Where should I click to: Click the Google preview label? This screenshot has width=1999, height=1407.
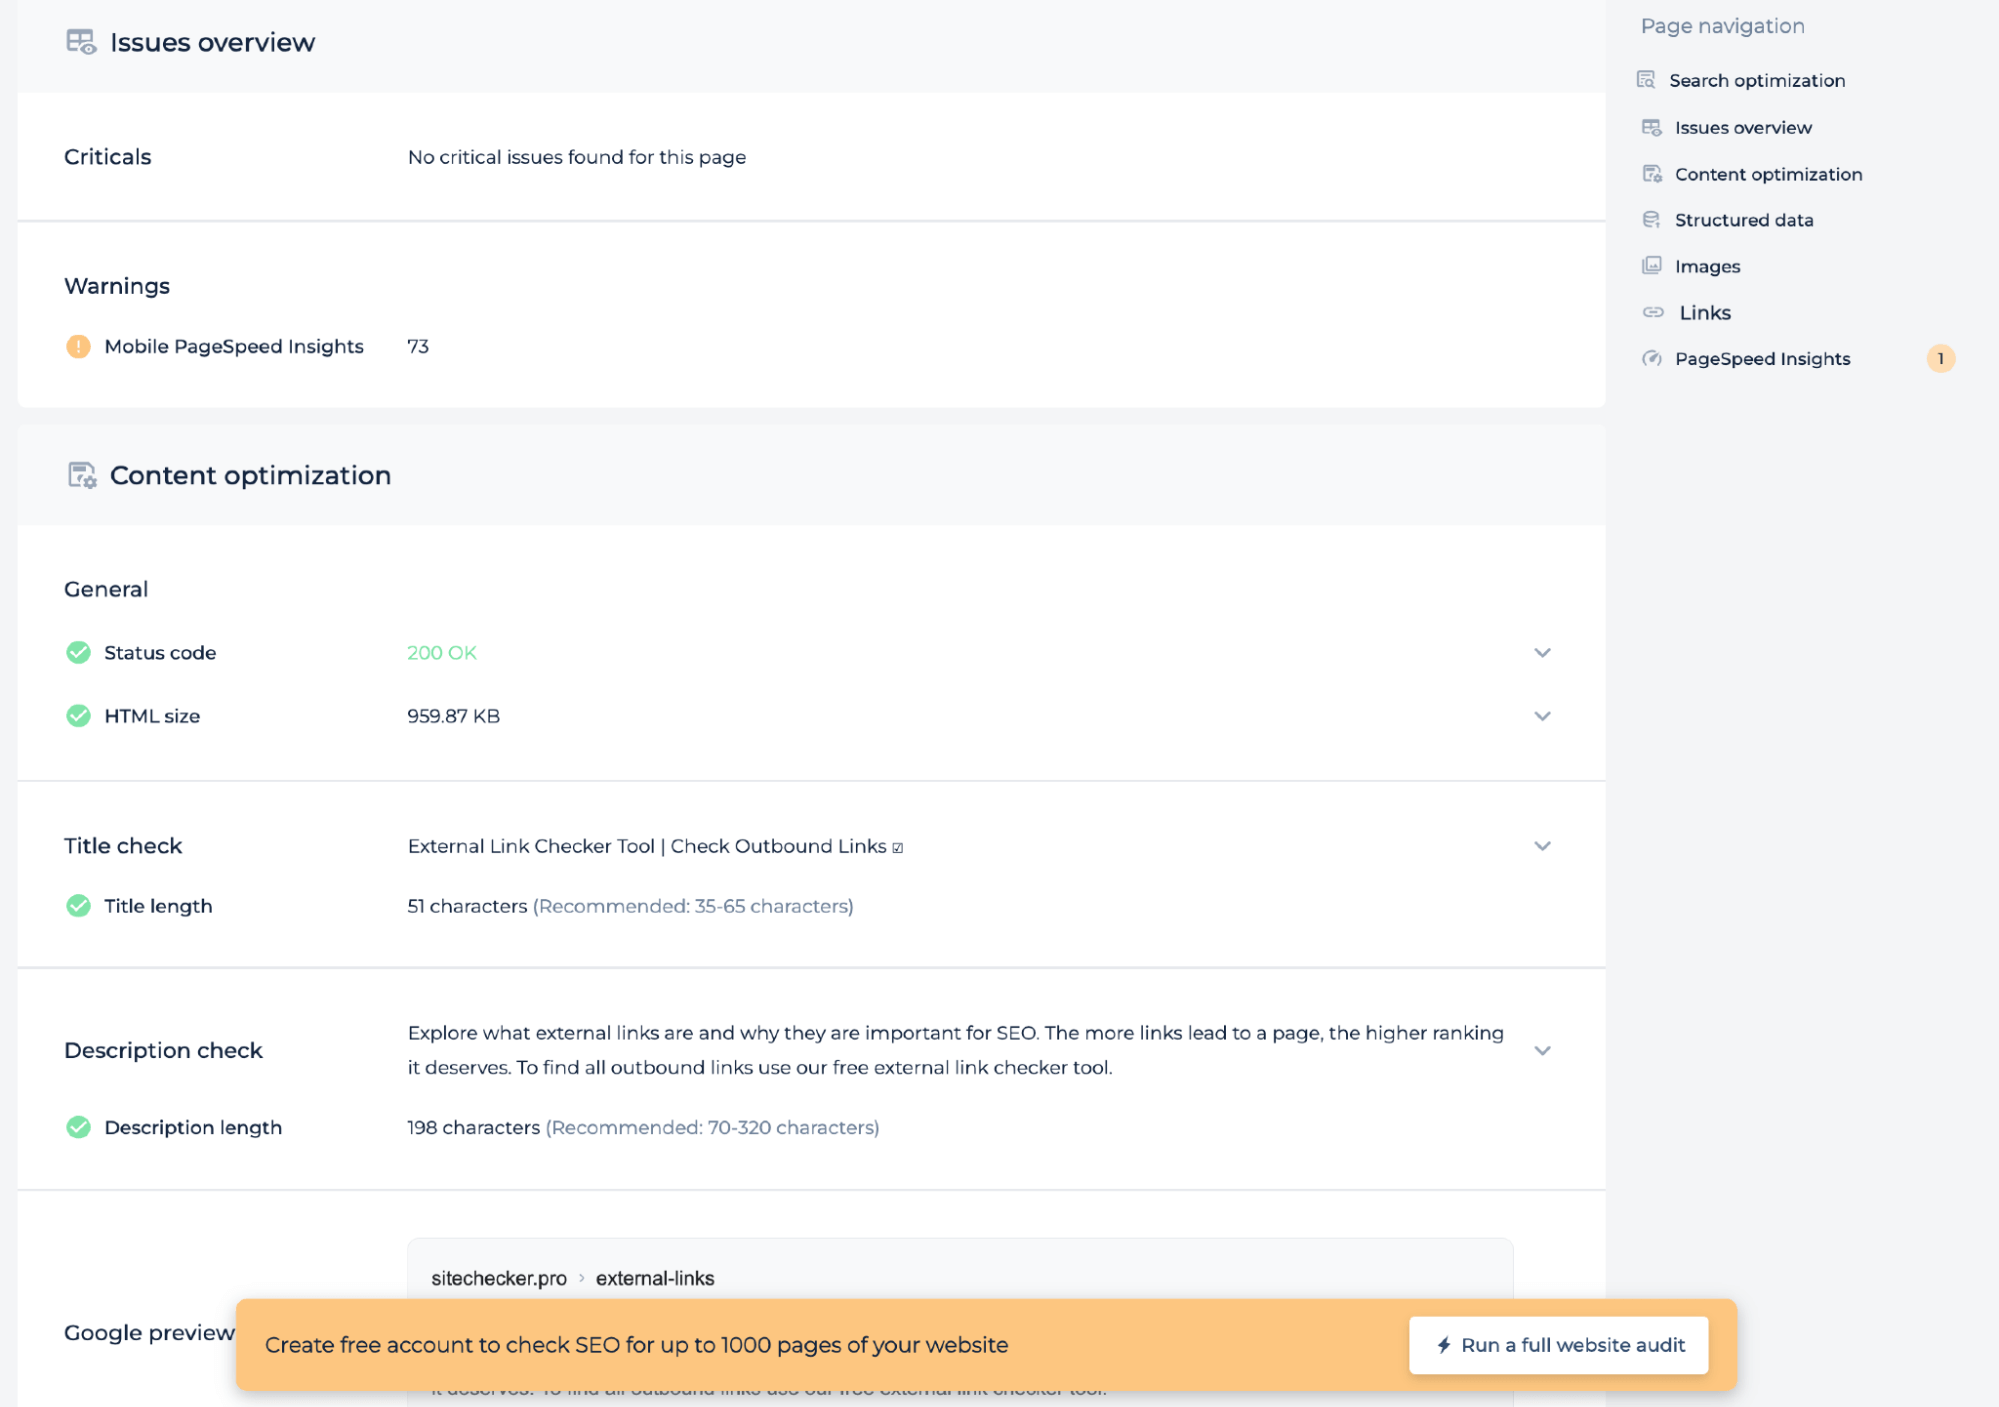(149, 1332)
